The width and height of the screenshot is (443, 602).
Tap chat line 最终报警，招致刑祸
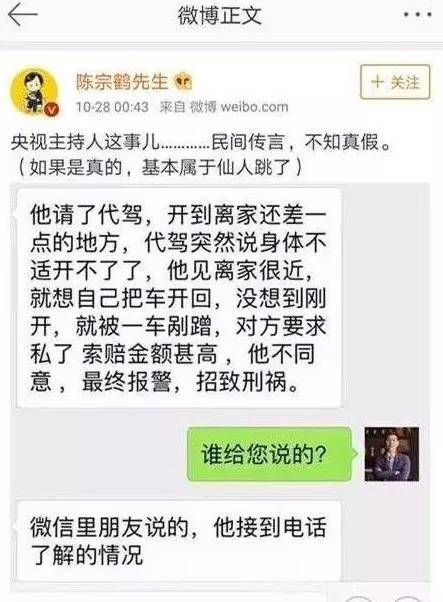190,382
